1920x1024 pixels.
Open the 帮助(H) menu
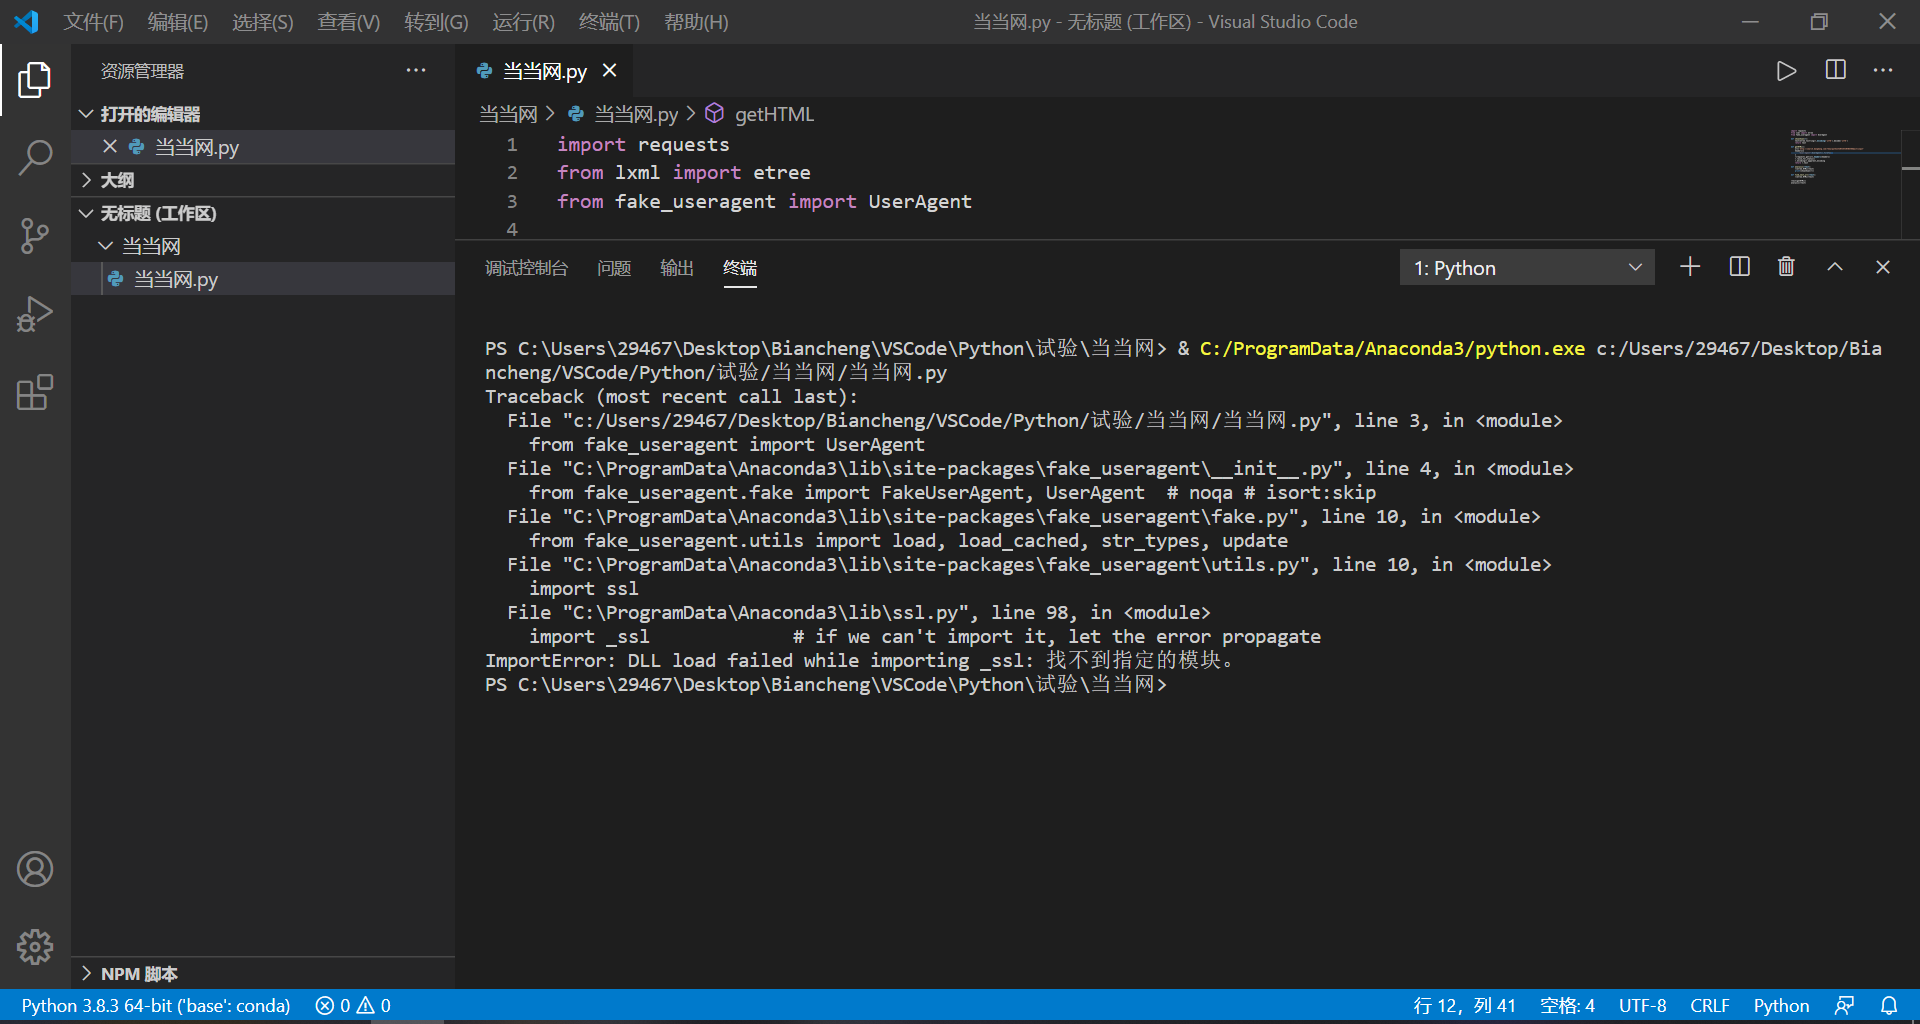click(696, 22)
